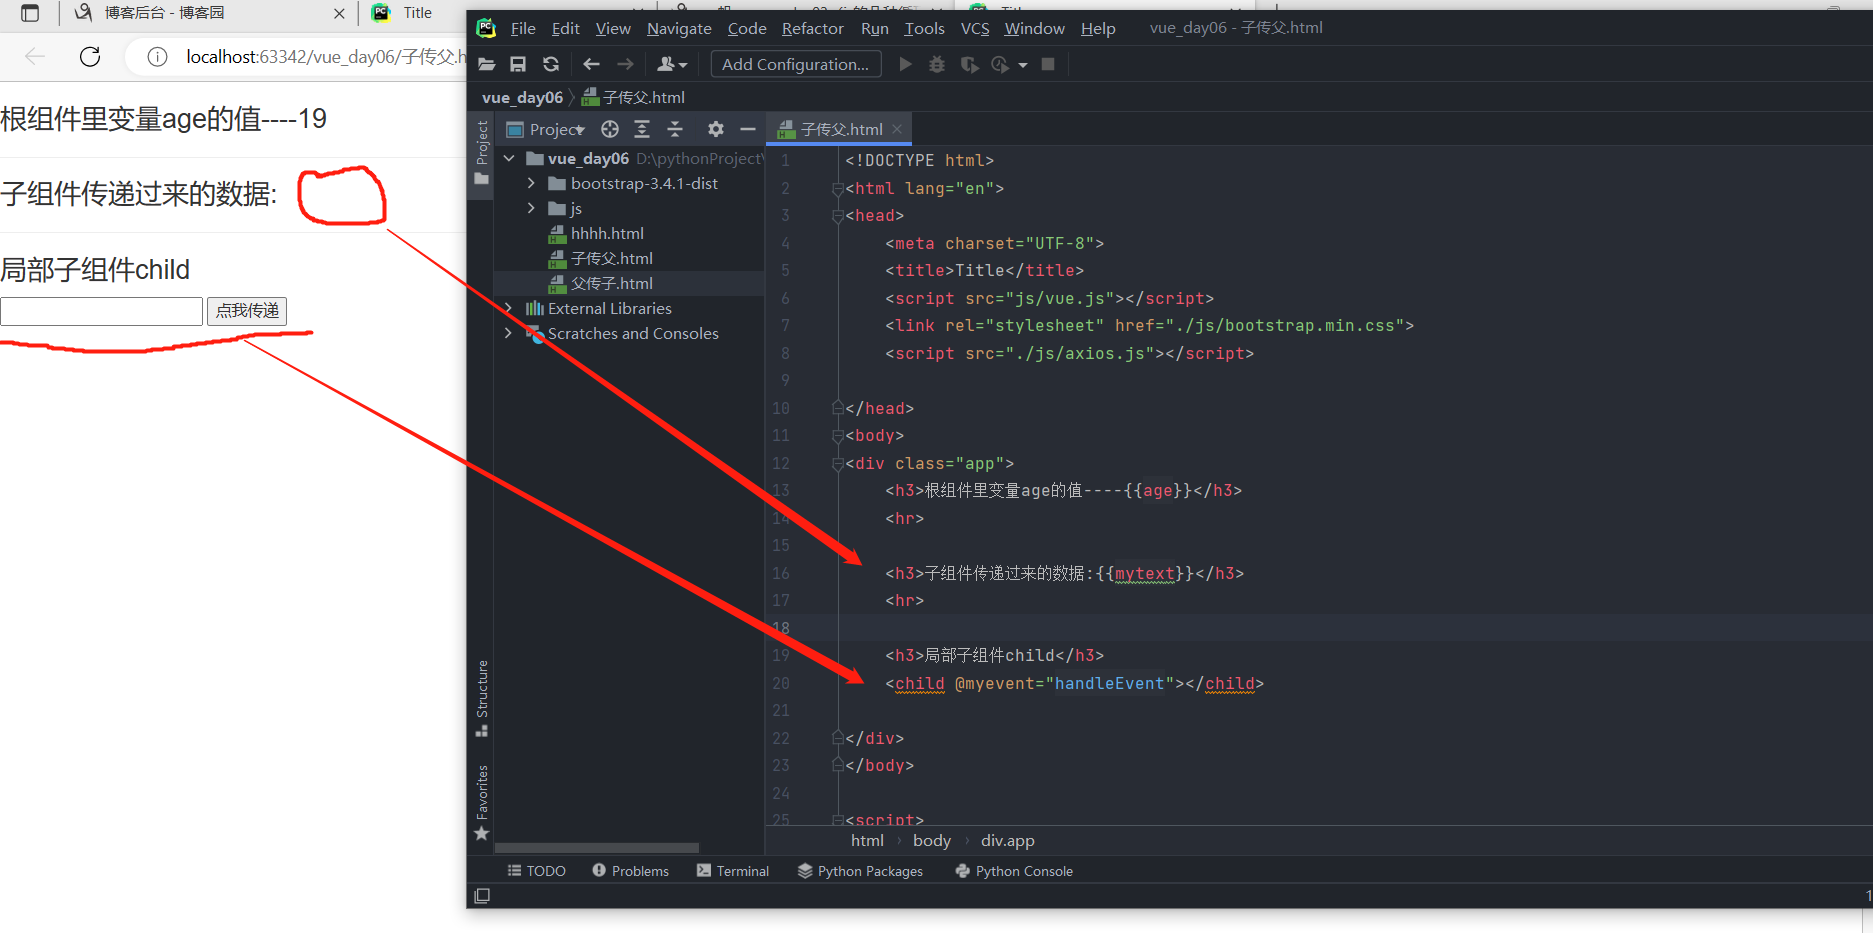Screen dimensions: 1873x933
Task: Open the File menu
Action: coord(523,28)
